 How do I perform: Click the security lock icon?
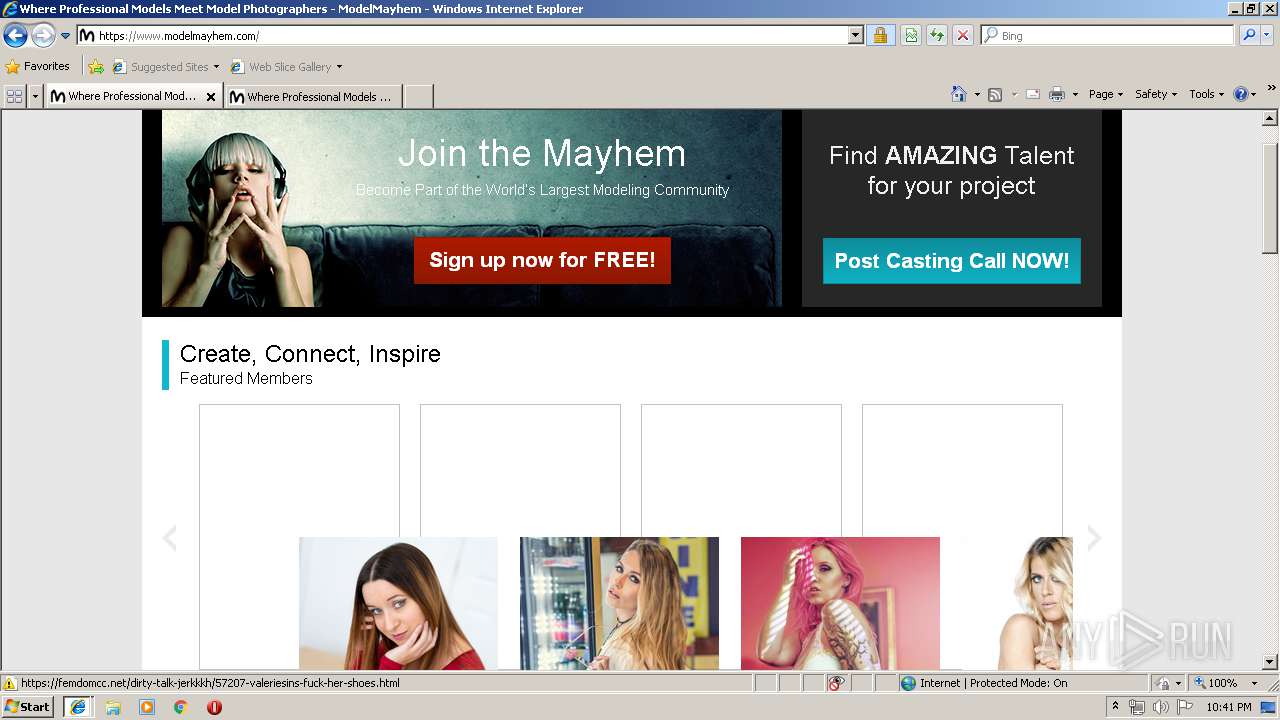pyautogui.click(x=880, y=35)
